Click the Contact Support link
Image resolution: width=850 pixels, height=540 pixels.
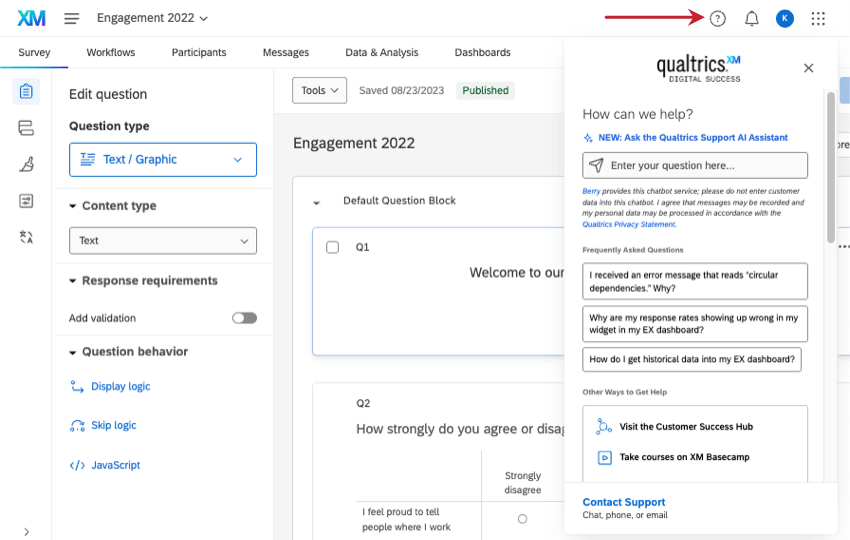623,502
